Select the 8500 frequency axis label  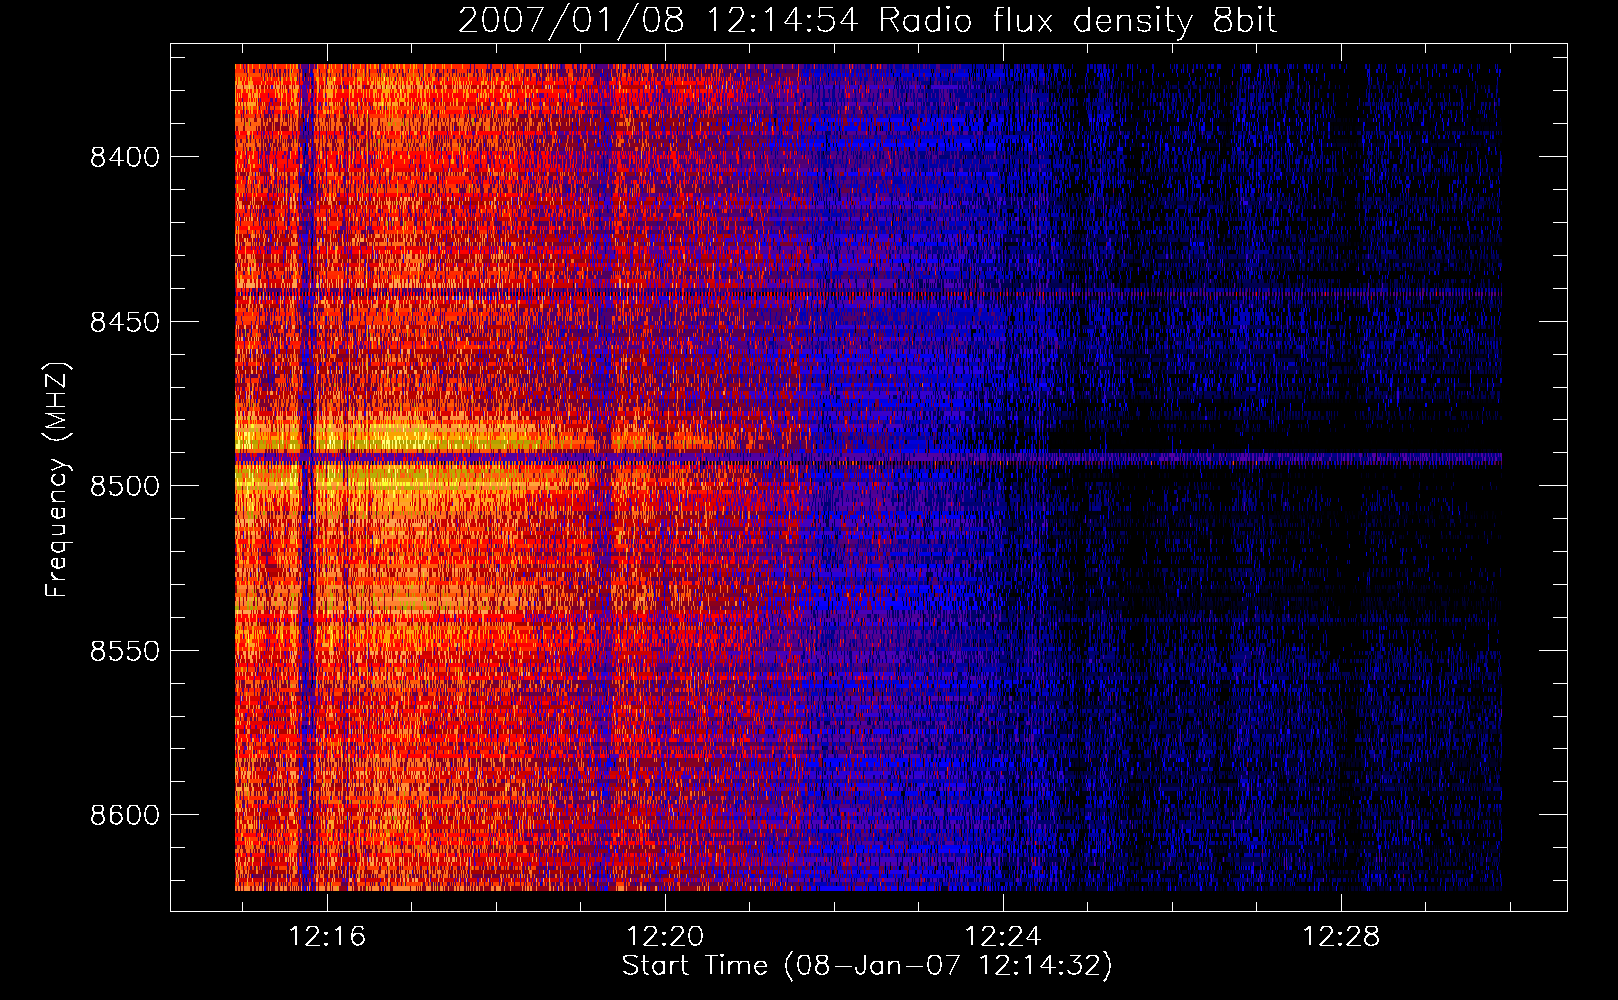coord(125,486)
